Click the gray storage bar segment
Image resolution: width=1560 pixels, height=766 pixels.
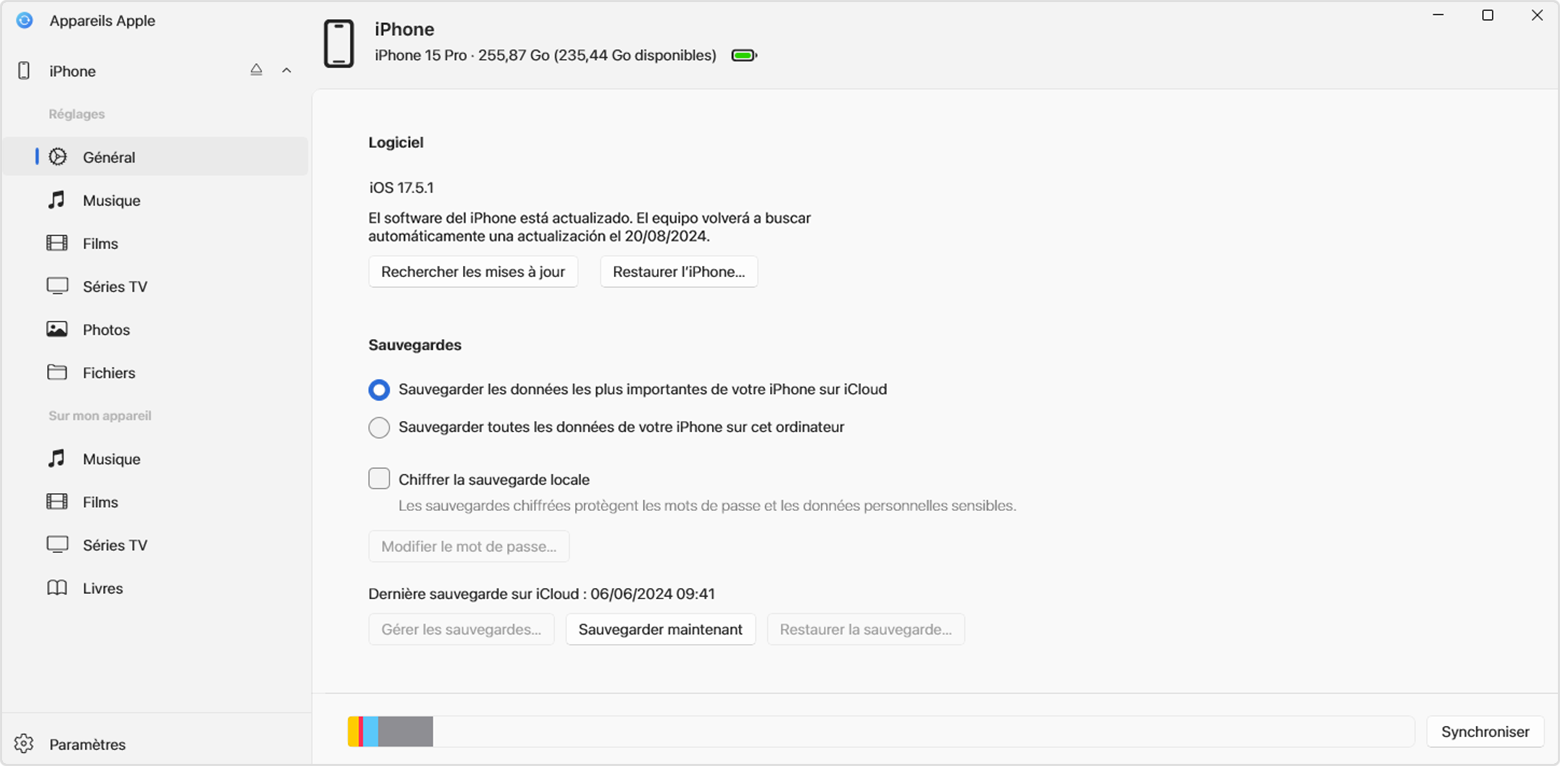[x=405, y=731]
